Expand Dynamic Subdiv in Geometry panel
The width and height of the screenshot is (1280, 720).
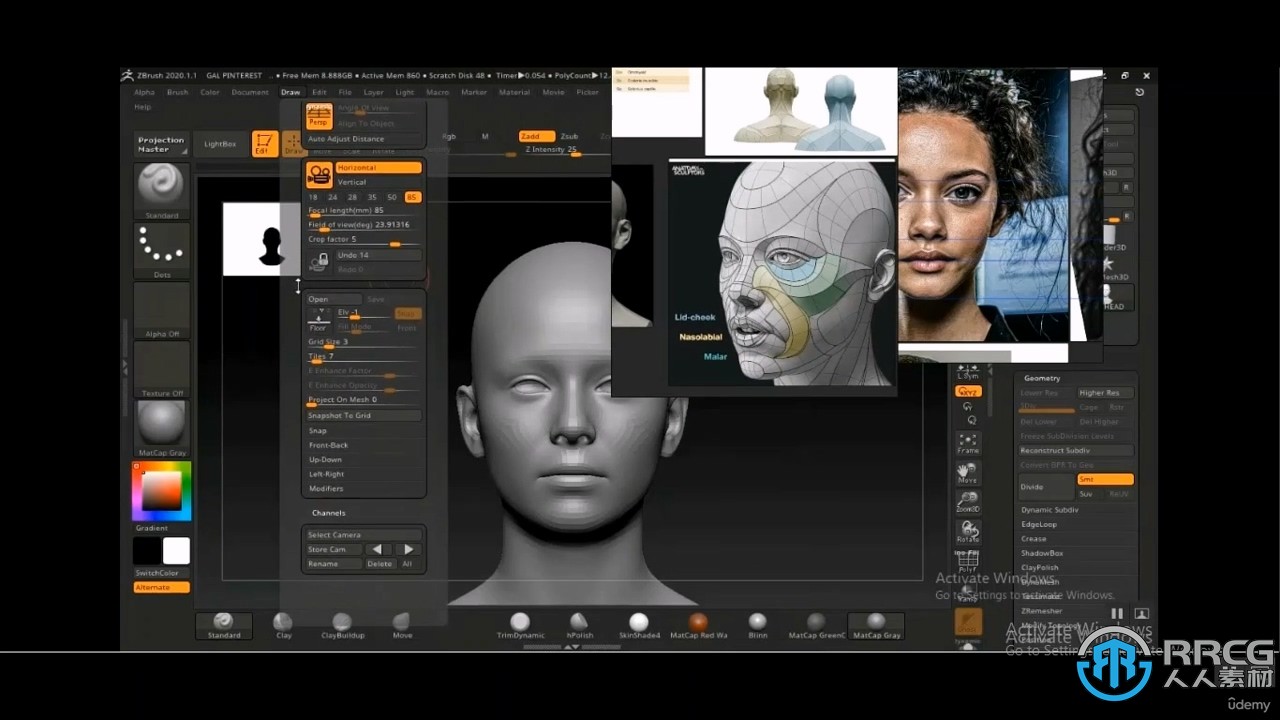[1049, 510]
